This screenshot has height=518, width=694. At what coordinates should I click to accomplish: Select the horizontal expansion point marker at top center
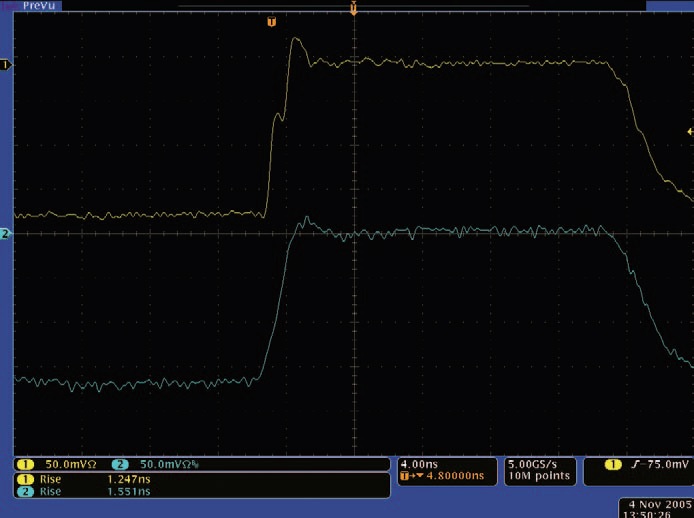click(x=353, y=8)
